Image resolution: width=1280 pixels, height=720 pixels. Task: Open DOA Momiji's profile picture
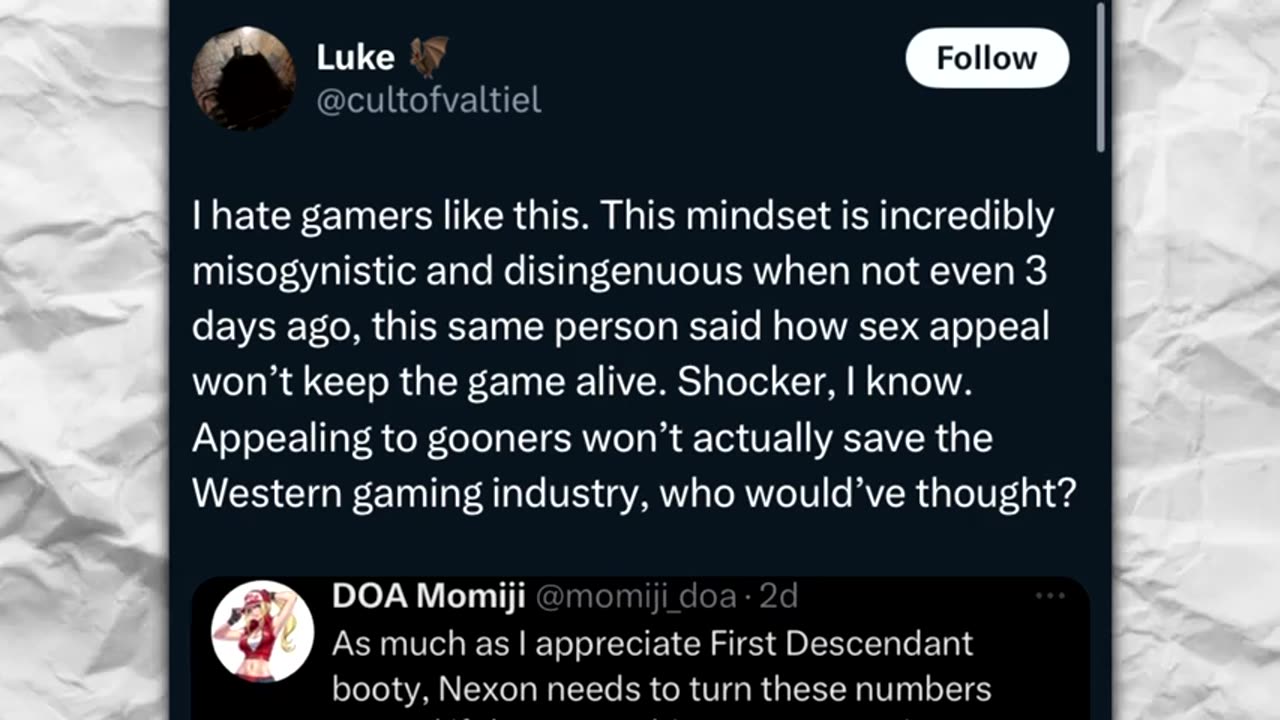(x=263, y=632)
